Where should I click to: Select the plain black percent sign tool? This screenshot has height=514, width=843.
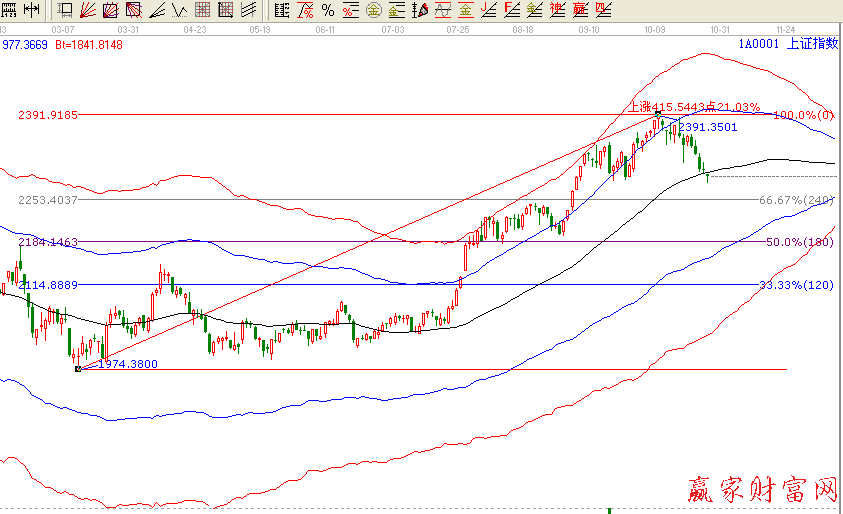[x=328, y=11]
